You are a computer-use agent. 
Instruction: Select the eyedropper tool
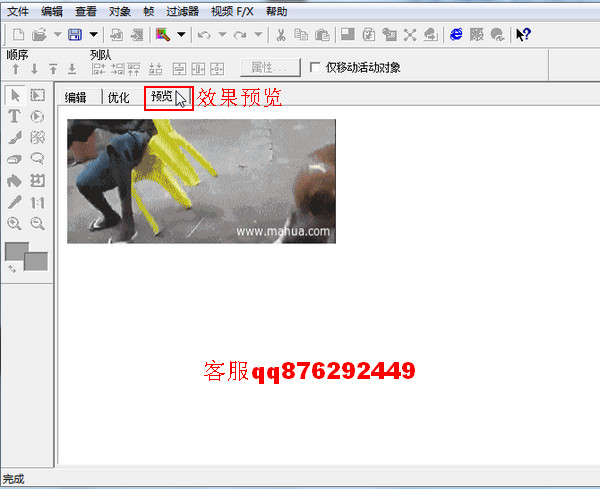click(x=15, y=202)
